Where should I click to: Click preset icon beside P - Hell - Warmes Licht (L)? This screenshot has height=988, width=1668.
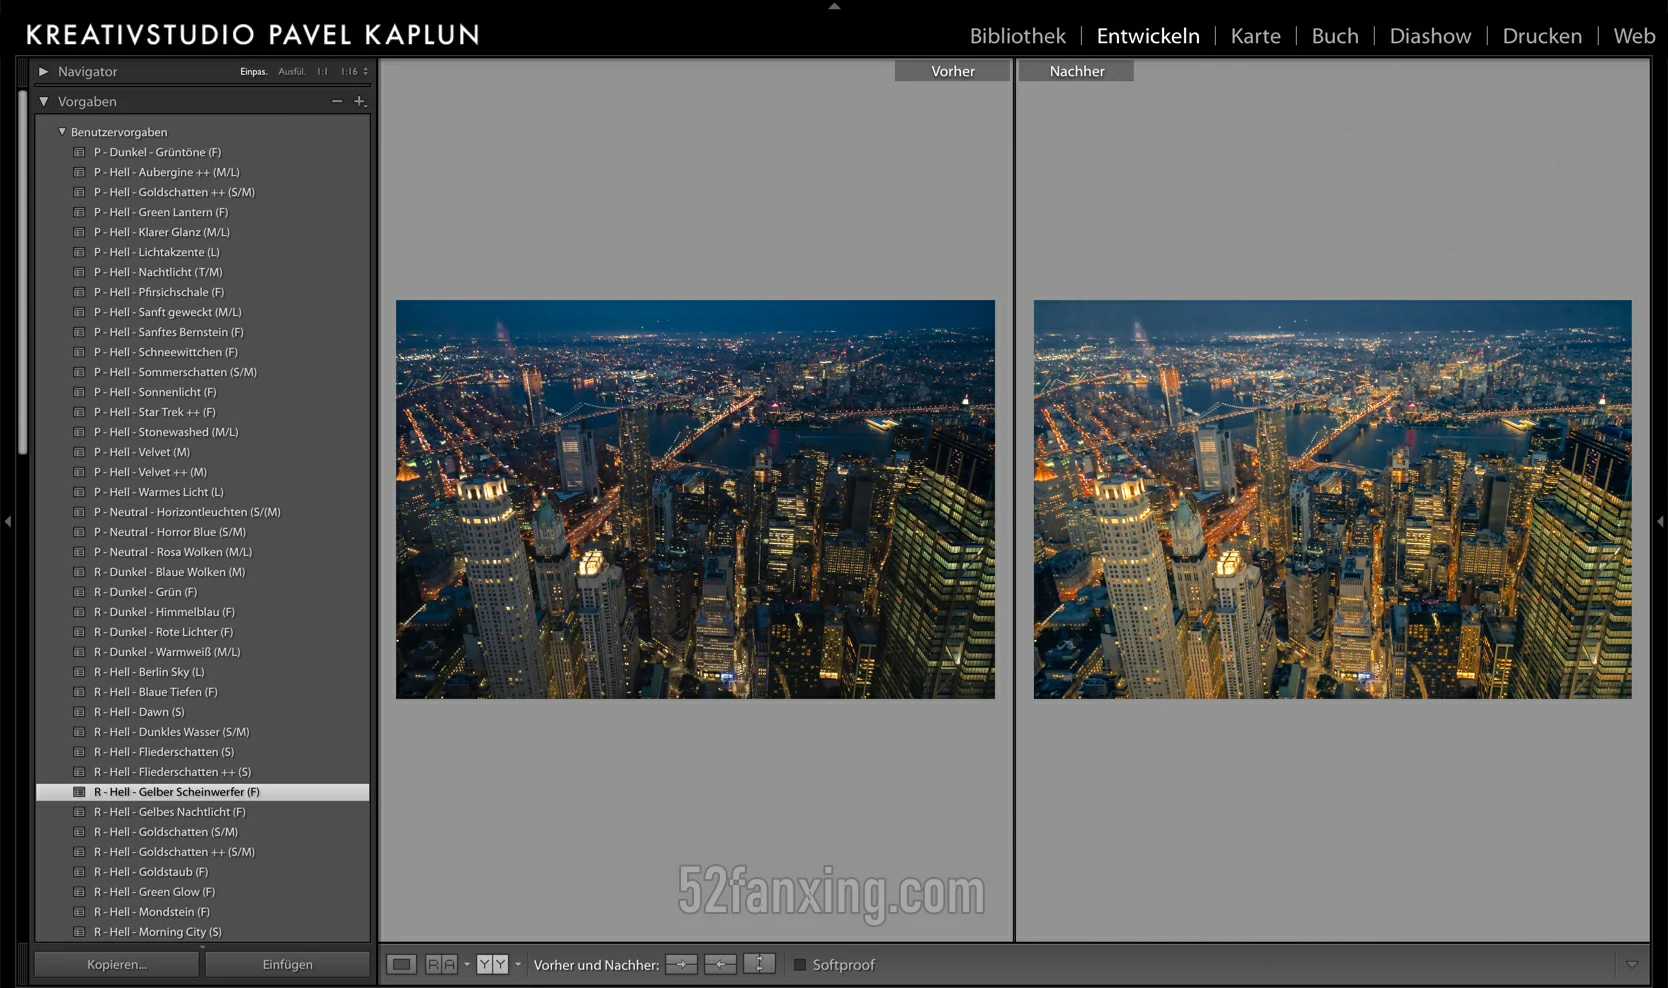79,492
